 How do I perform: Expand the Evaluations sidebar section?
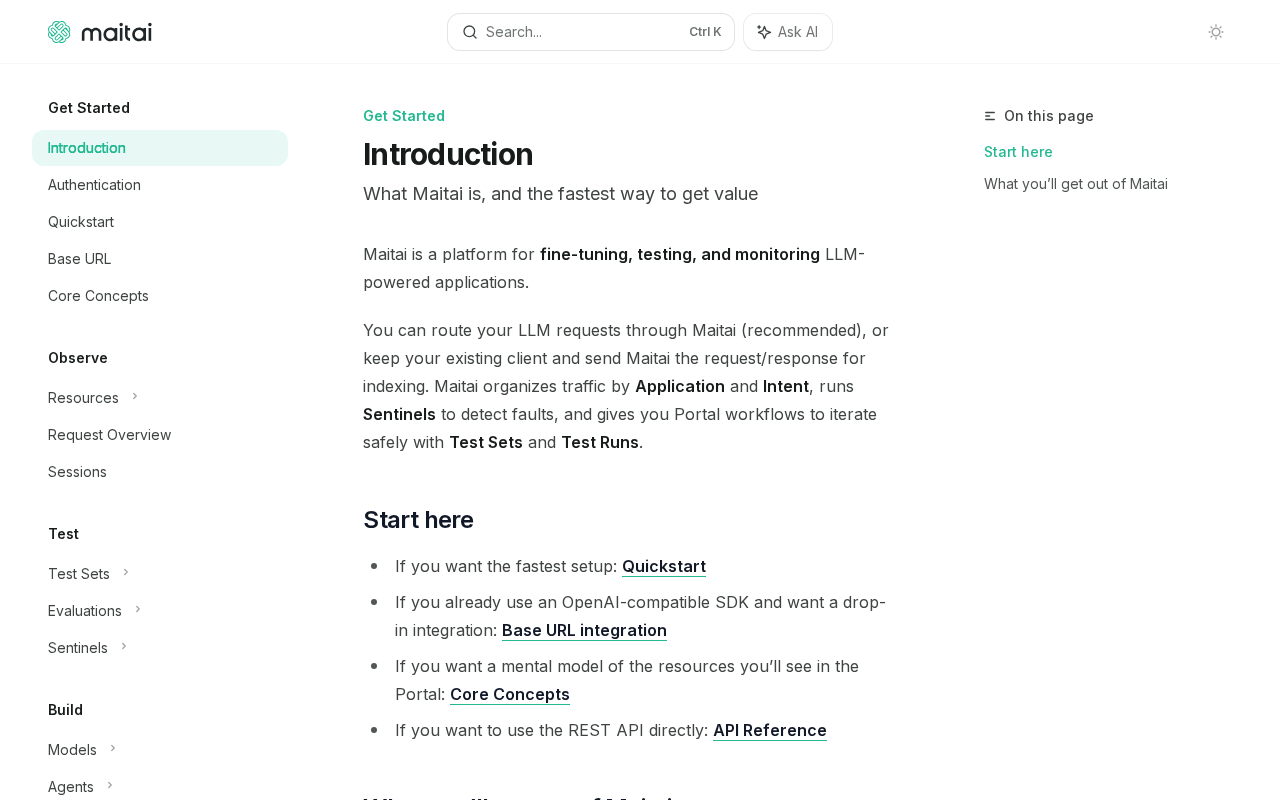[x=138, y=610]
